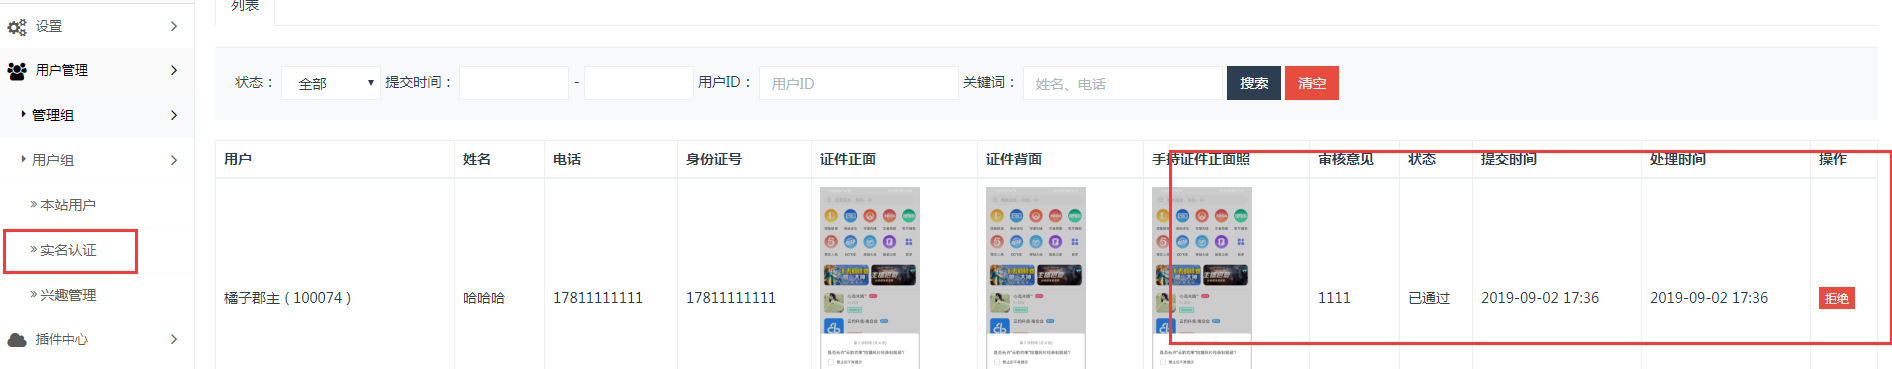Click the 审核意见 column header

point(1346,159)
